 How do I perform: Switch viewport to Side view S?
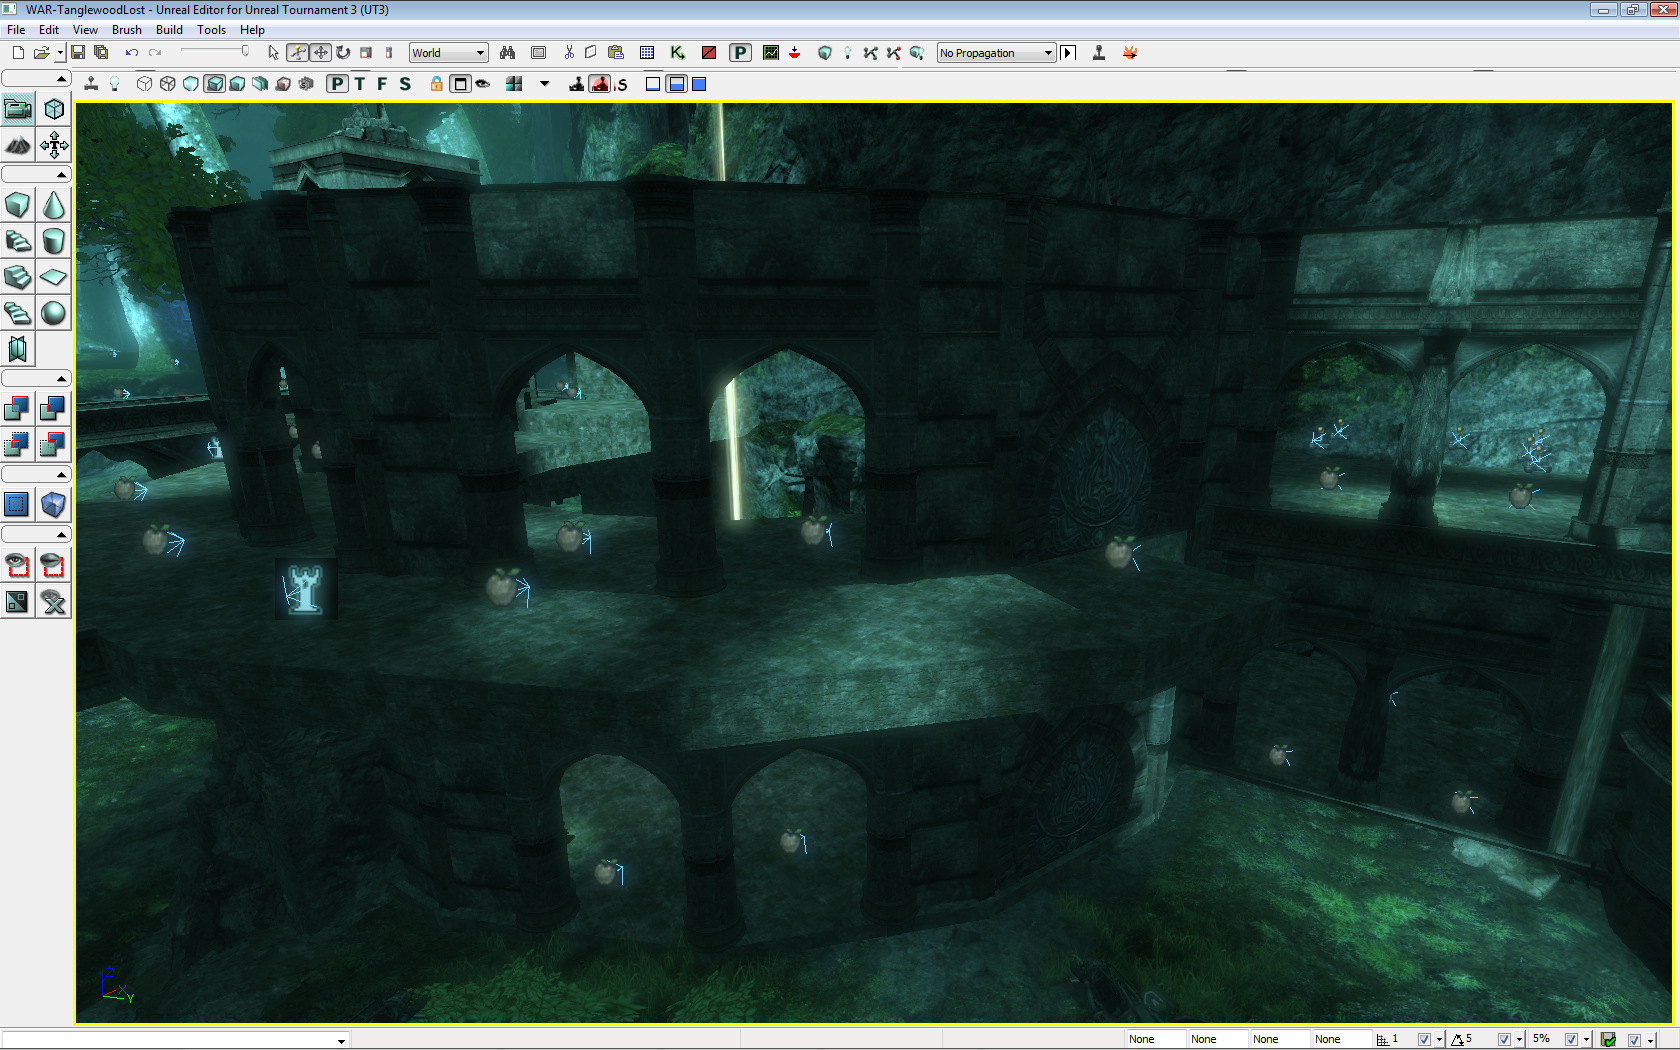click(405, 84)
